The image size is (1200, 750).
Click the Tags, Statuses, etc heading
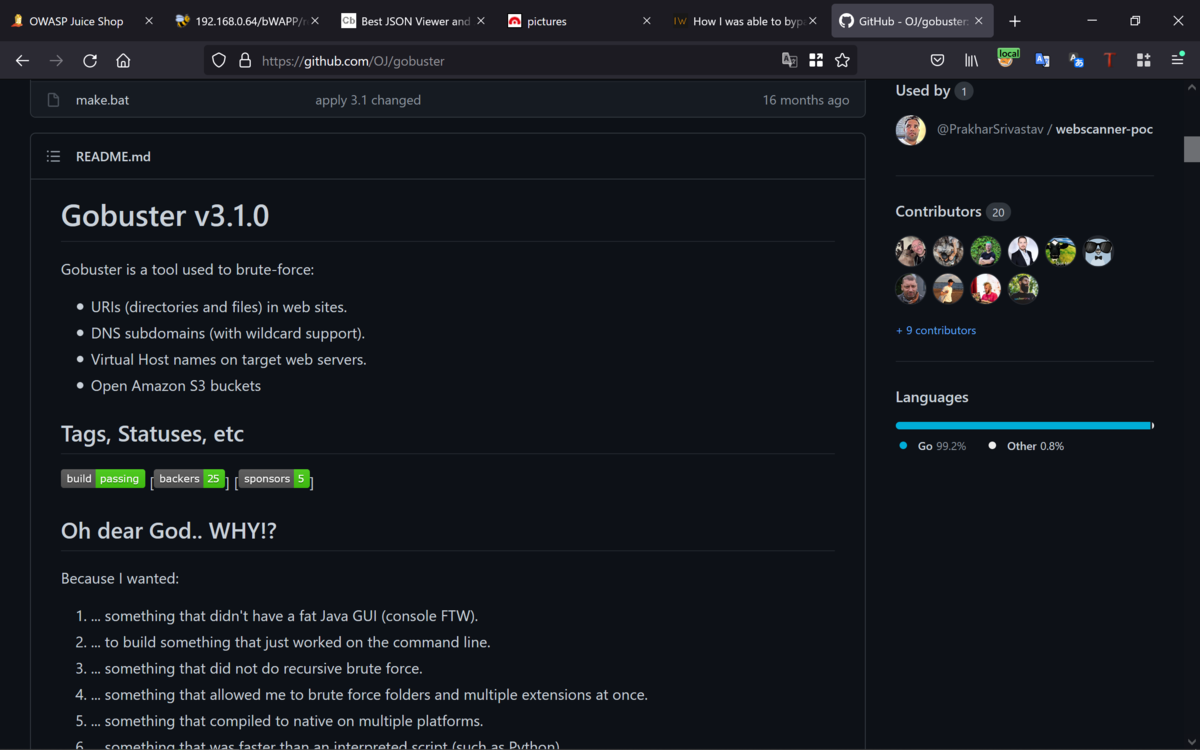152,434
